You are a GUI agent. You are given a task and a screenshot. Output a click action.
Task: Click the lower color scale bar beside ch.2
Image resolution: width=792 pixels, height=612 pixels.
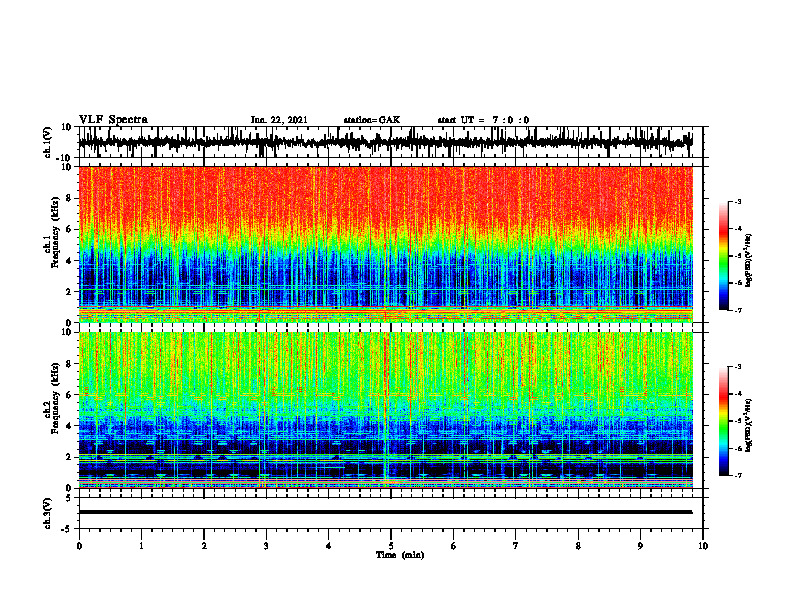click(724, 421)
